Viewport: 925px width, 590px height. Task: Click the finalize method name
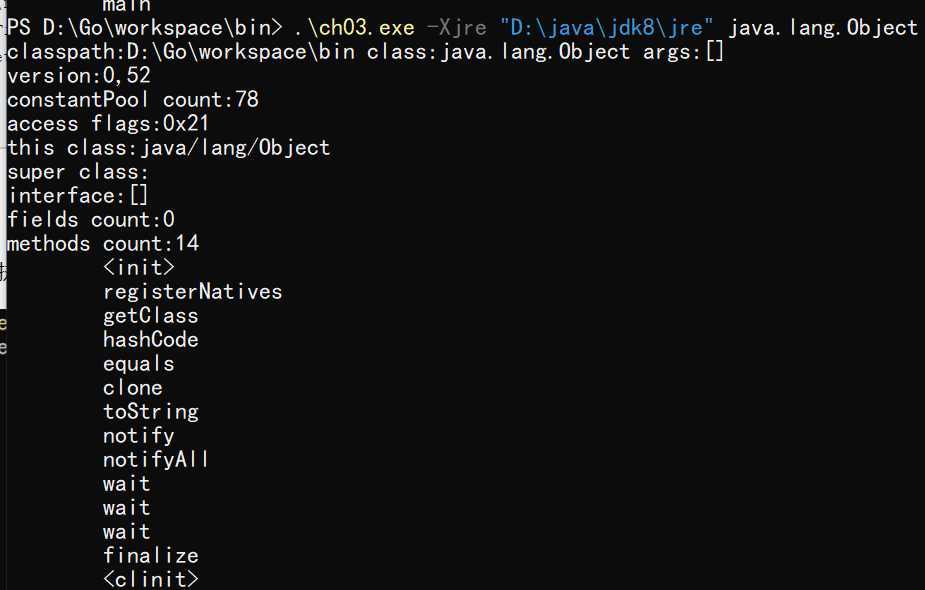(x=150, y=555)
